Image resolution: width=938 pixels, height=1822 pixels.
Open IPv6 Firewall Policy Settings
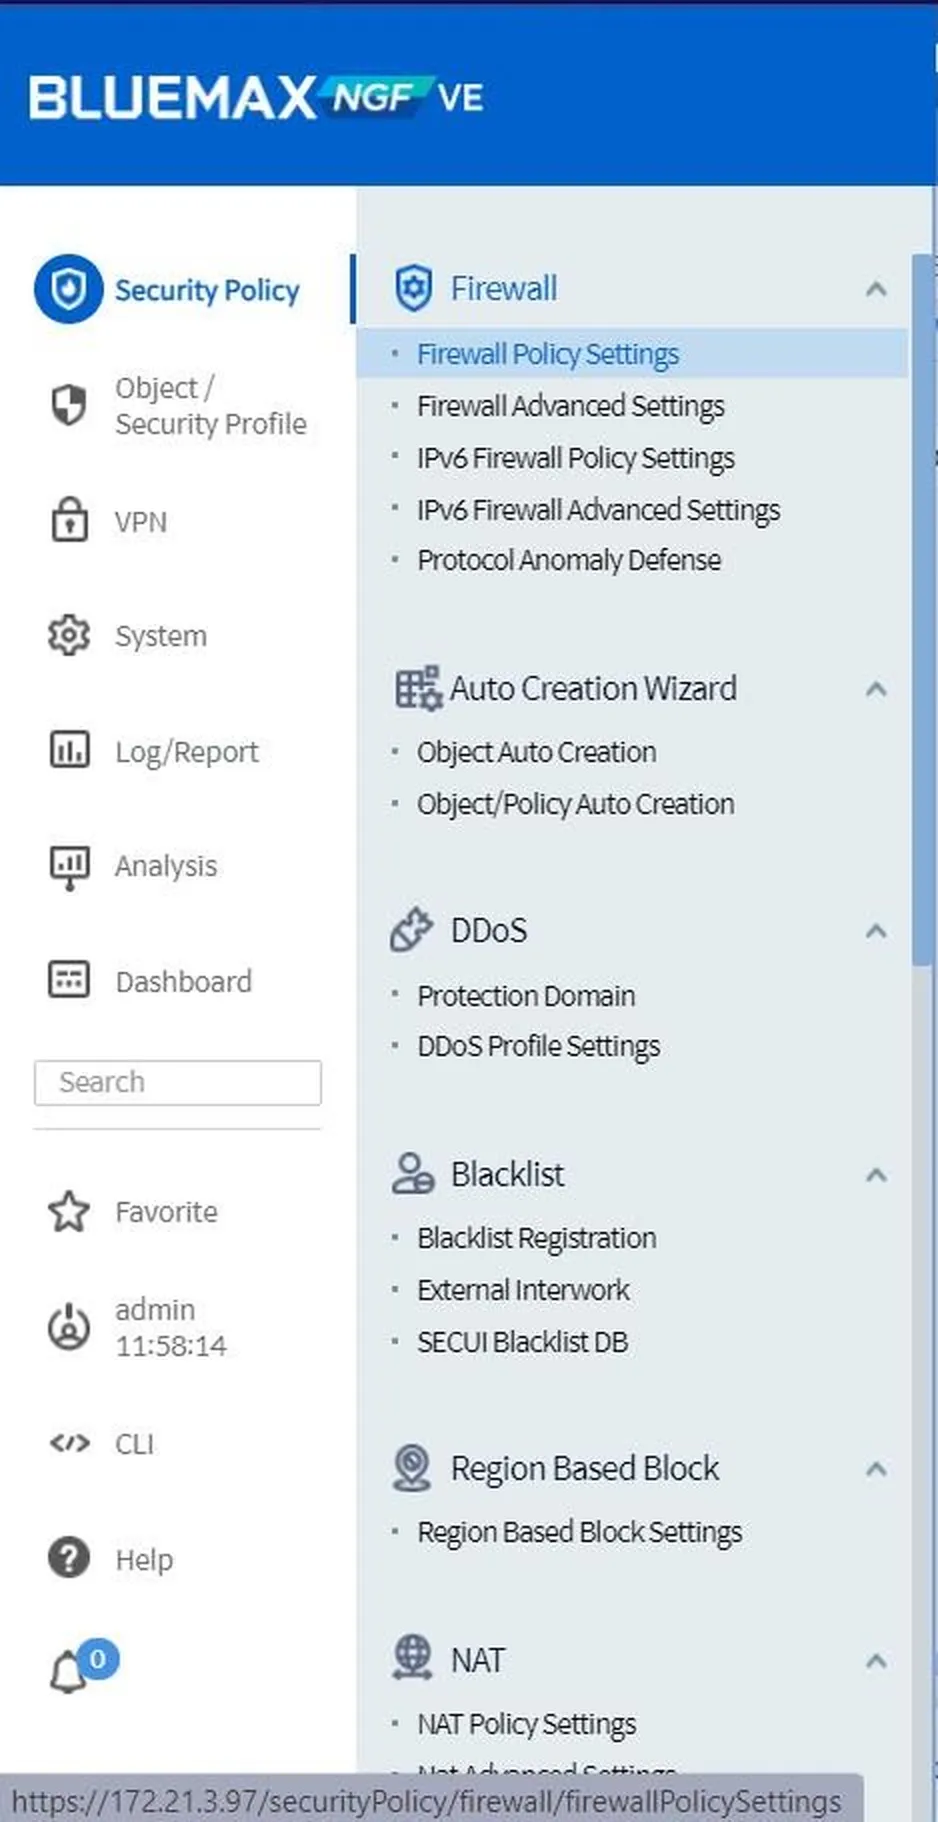pos(576,458)
